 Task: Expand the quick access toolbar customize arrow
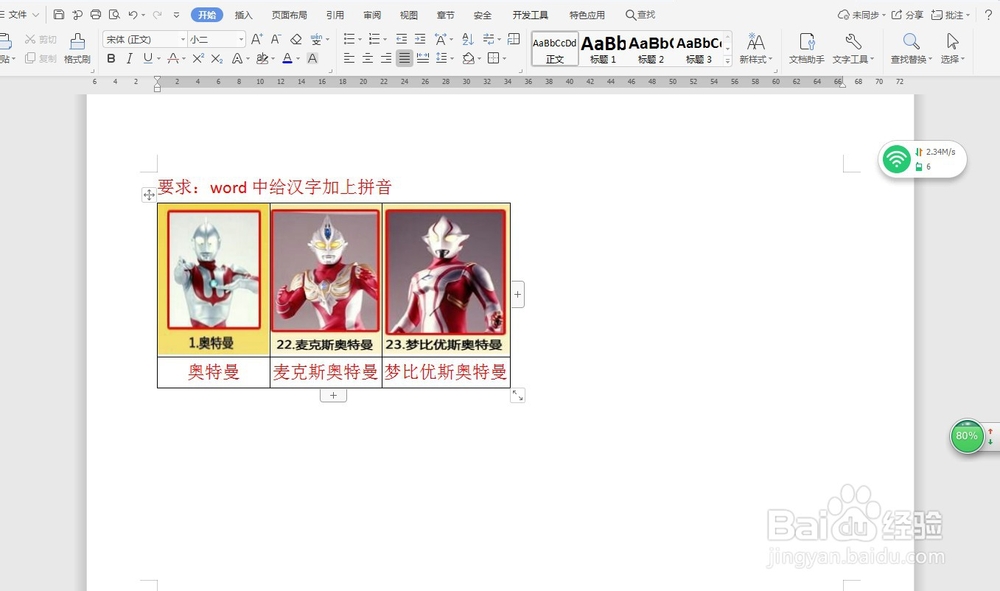tap(177, 14)
